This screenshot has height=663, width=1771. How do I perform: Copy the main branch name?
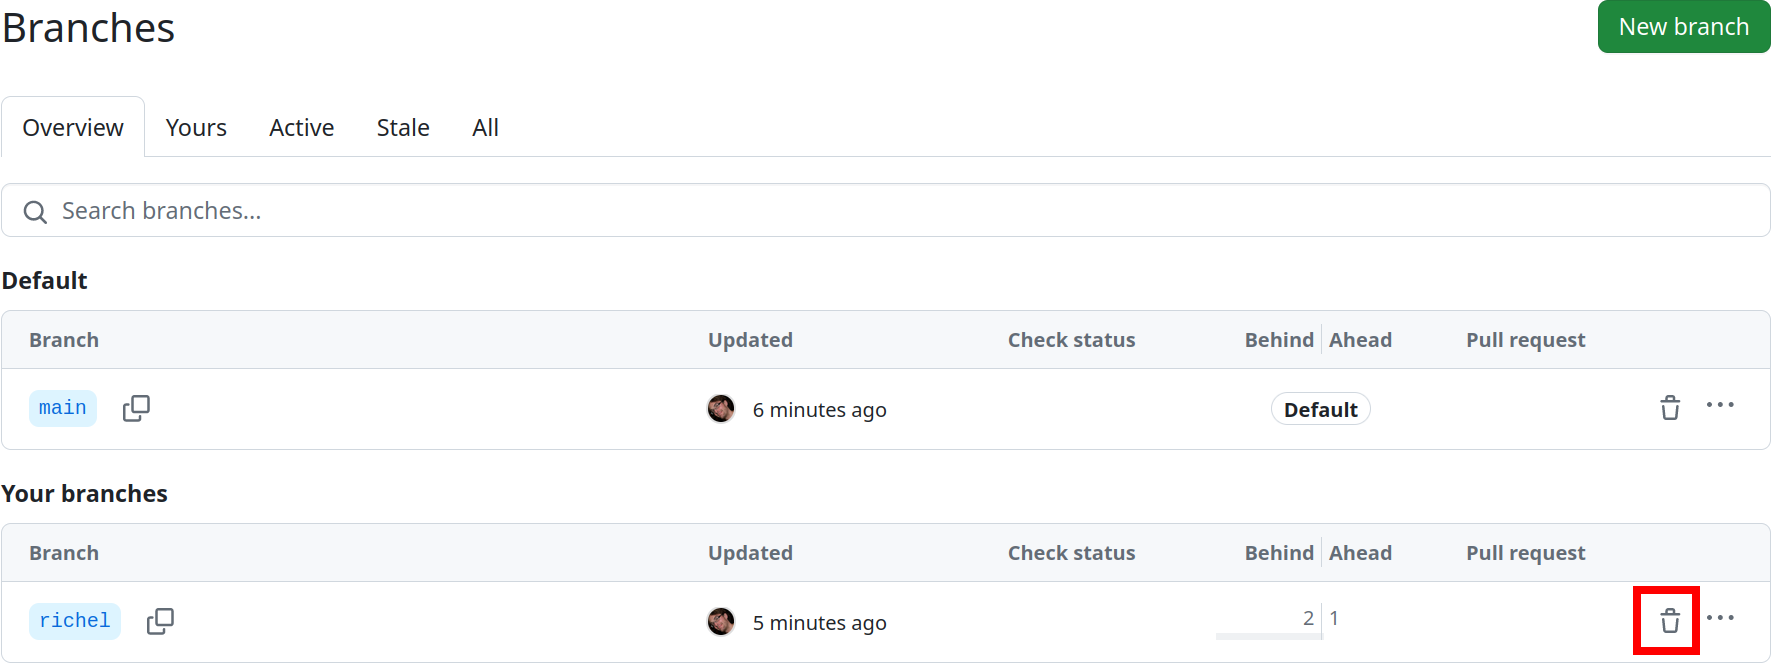[136, 408]
